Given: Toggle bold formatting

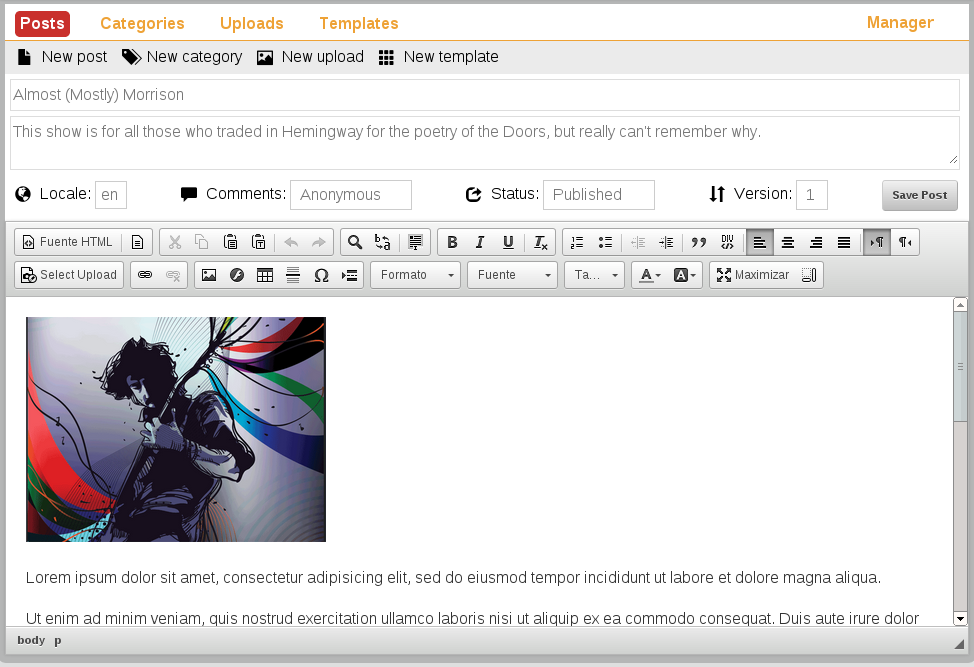Looking at the screenshot, I should tap(452, 242).
